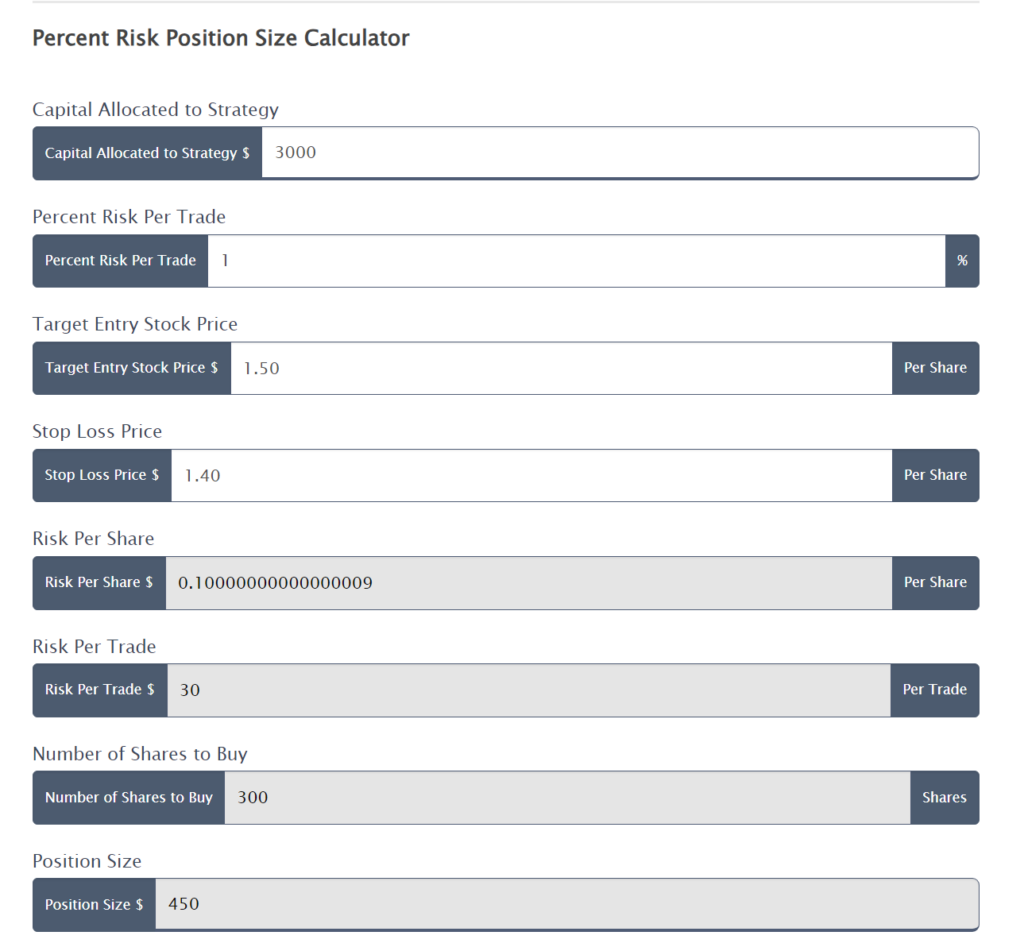Click the Shares suffix badge

coord(944,798)
